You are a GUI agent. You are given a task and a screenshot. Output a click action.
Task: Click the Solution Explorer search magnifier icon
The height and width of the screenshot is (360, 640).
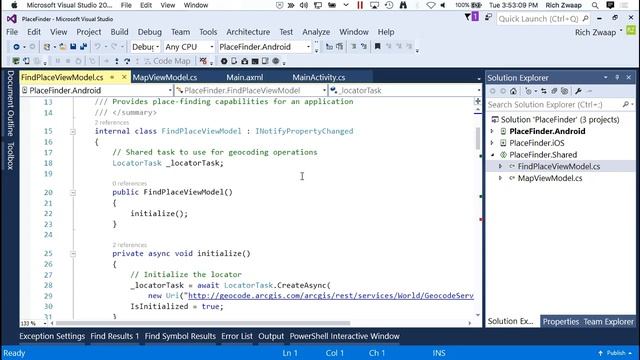[625, 104]
